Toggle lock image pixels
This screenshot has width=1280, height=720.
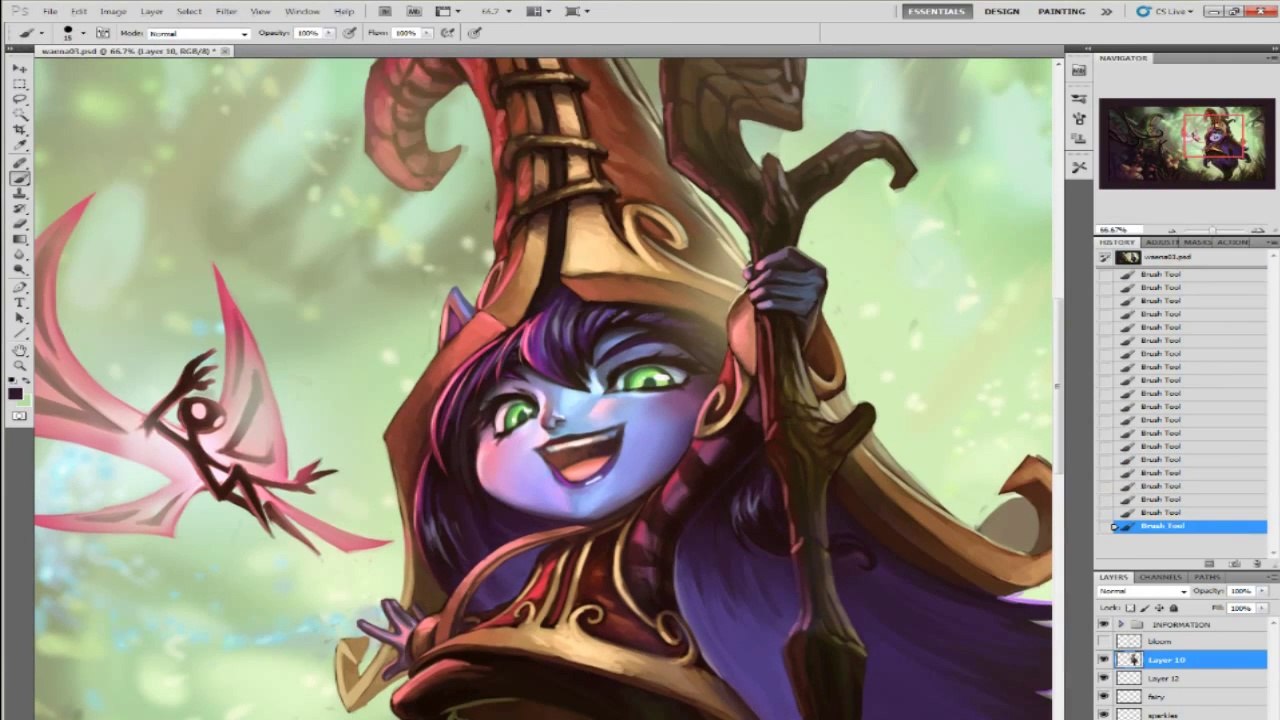tap(1145, 608)
